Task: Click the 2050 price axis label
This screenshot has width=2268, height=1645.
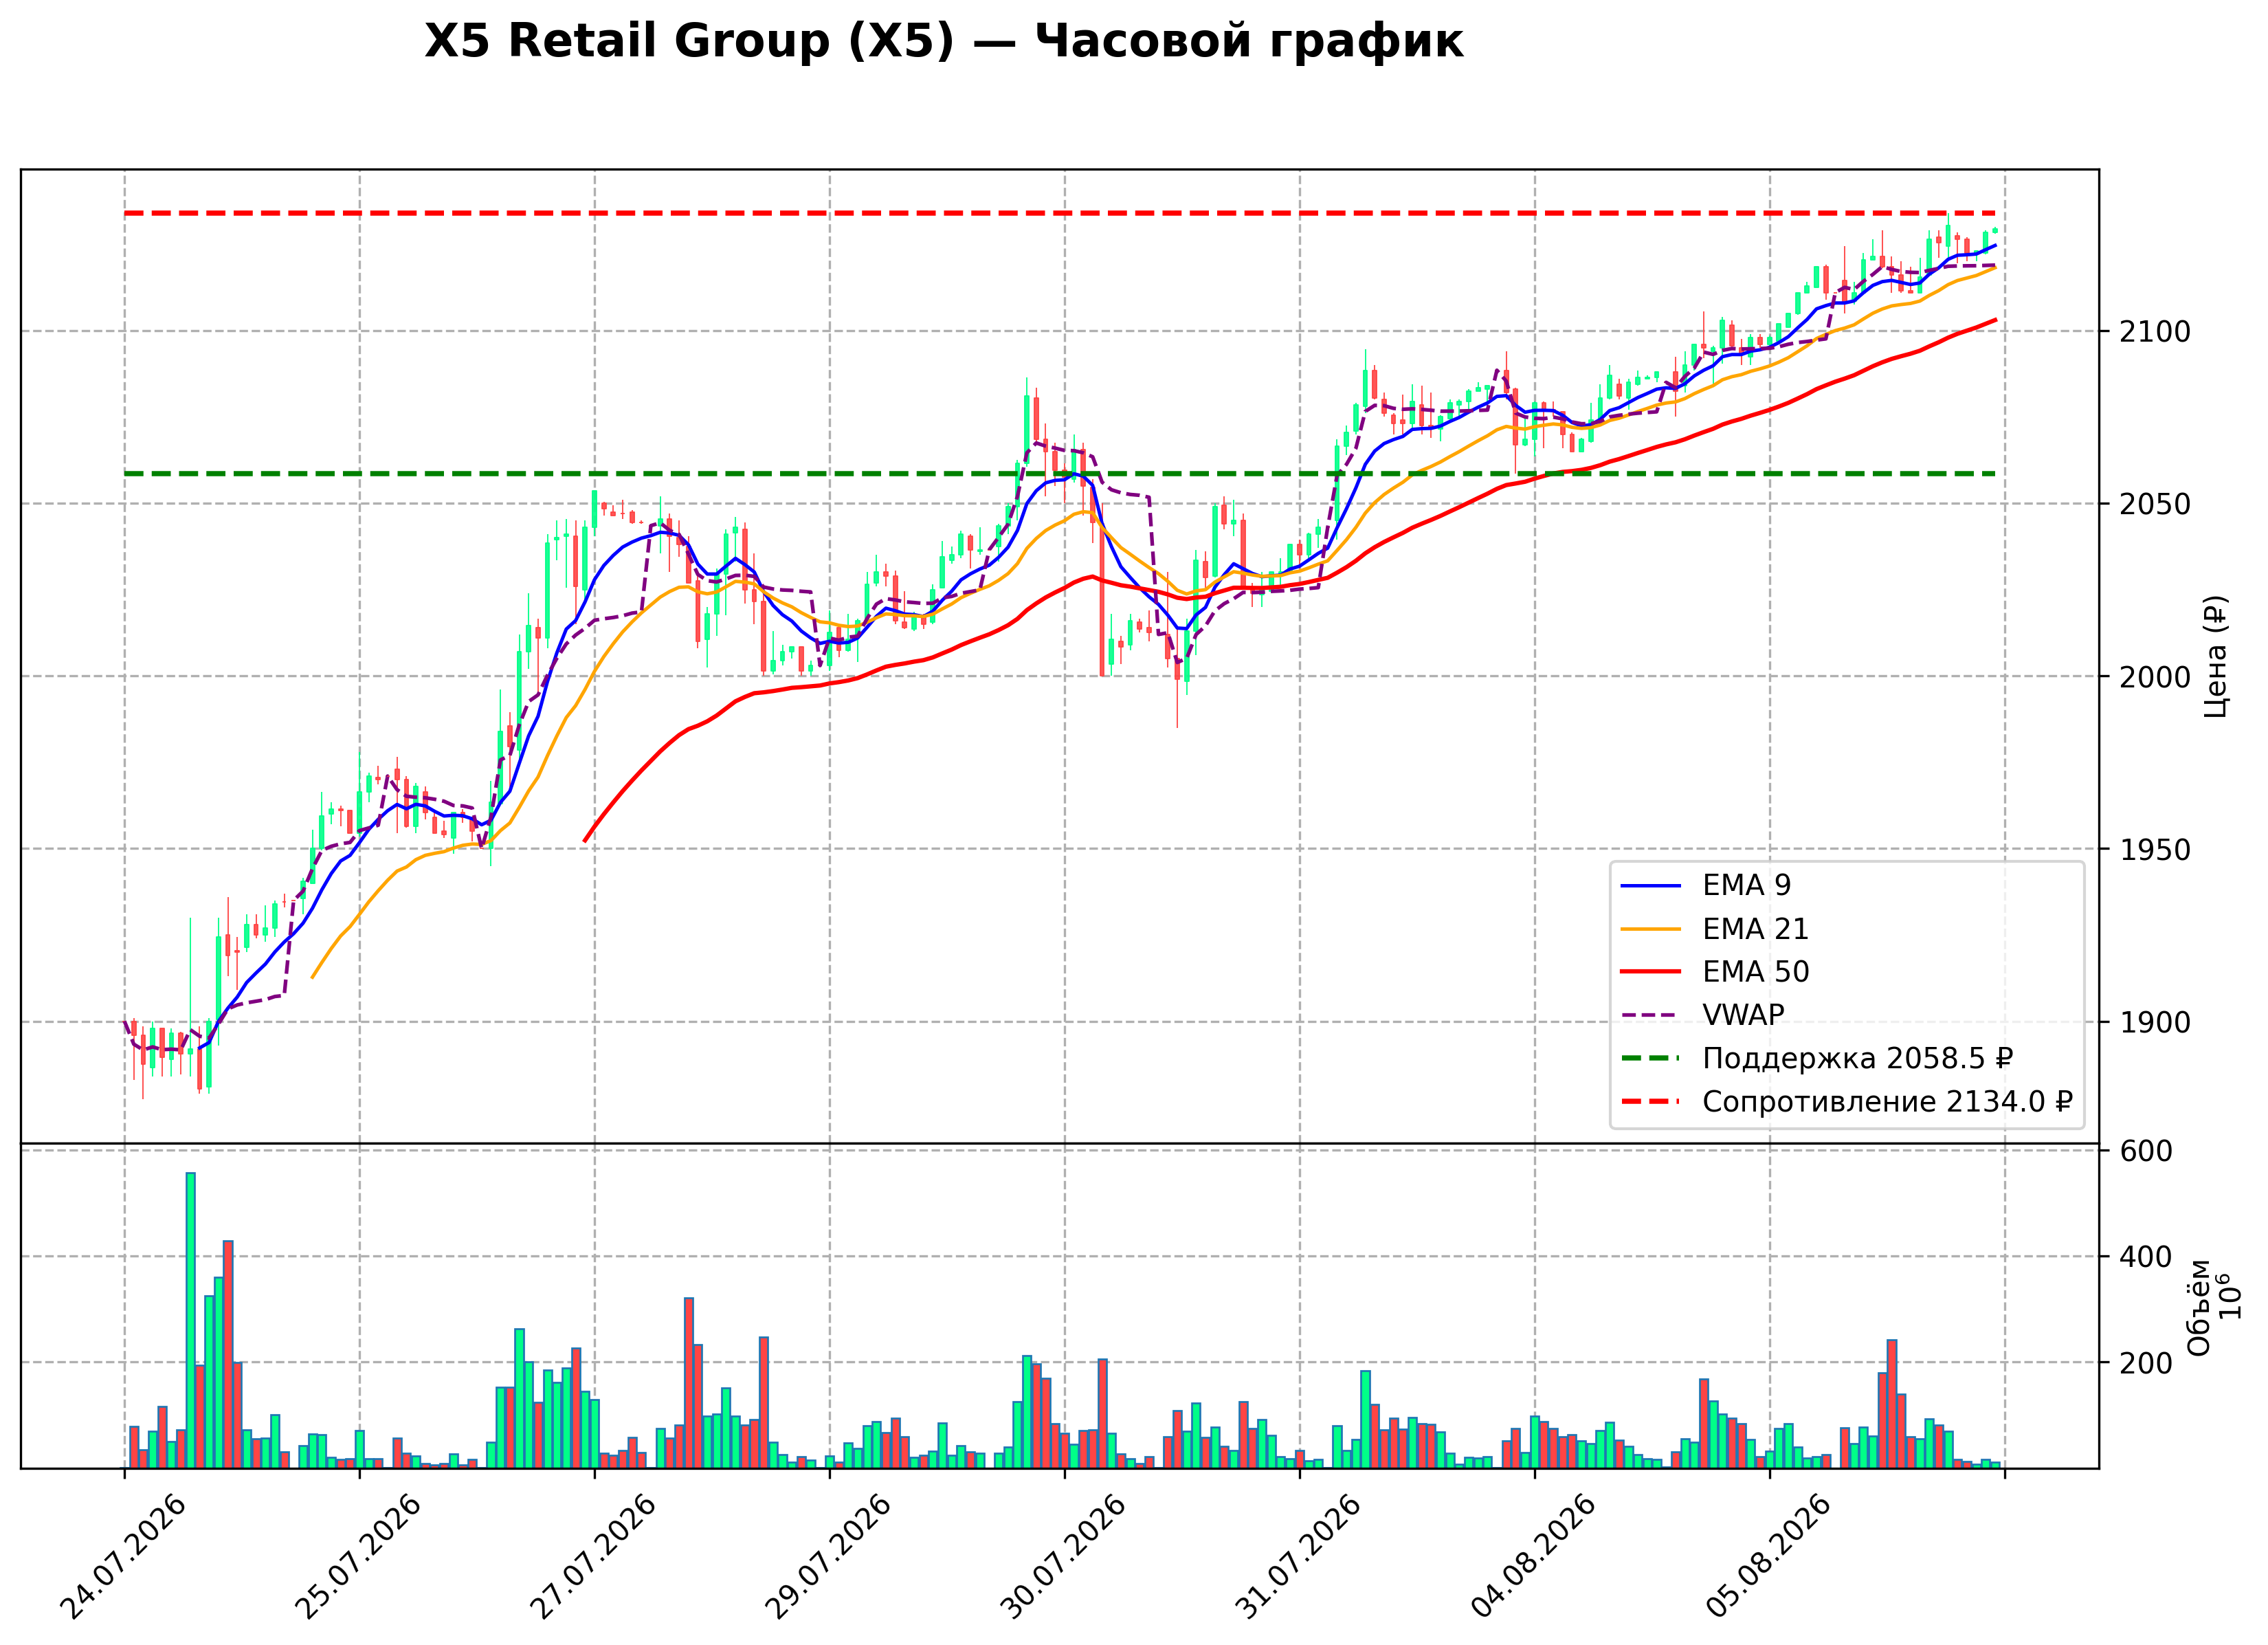Action: pyautogui.click(x=2155, y=504)
